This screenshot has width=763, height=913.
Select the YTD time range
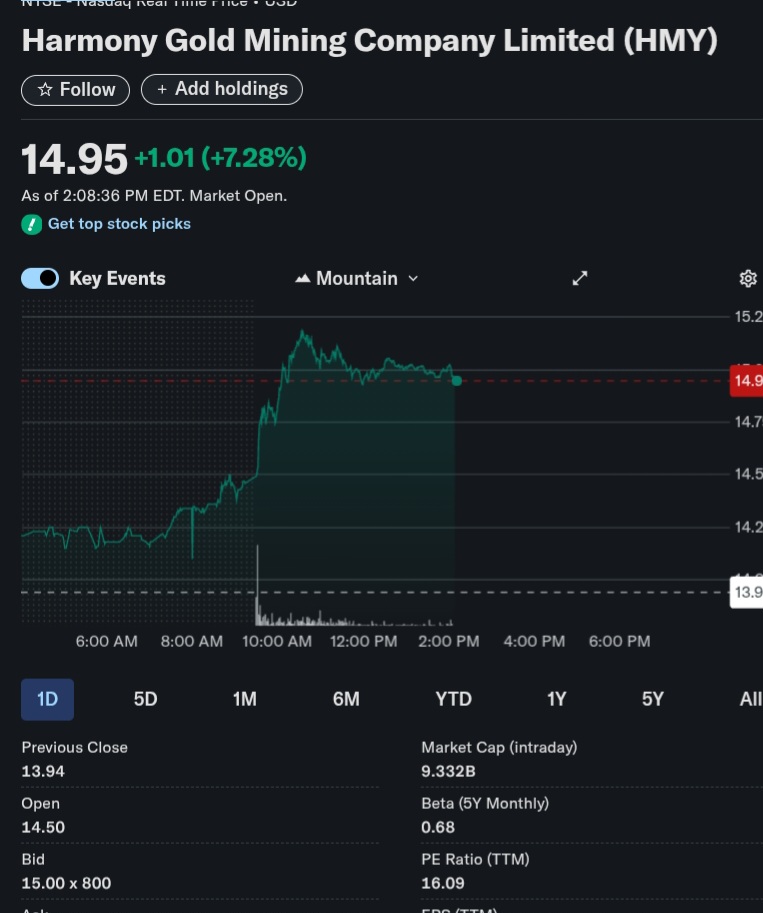click(454, 699)
